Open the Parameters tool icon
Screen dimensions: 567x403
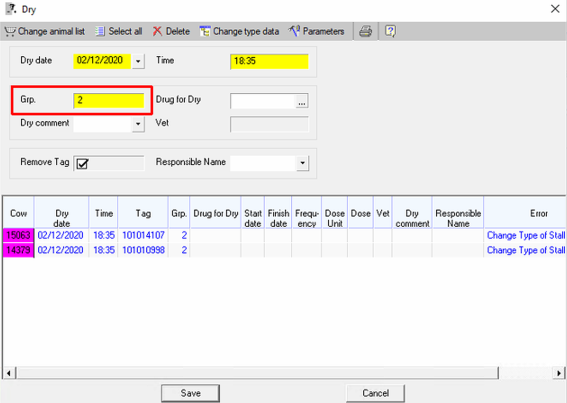[x=294, y=31]
